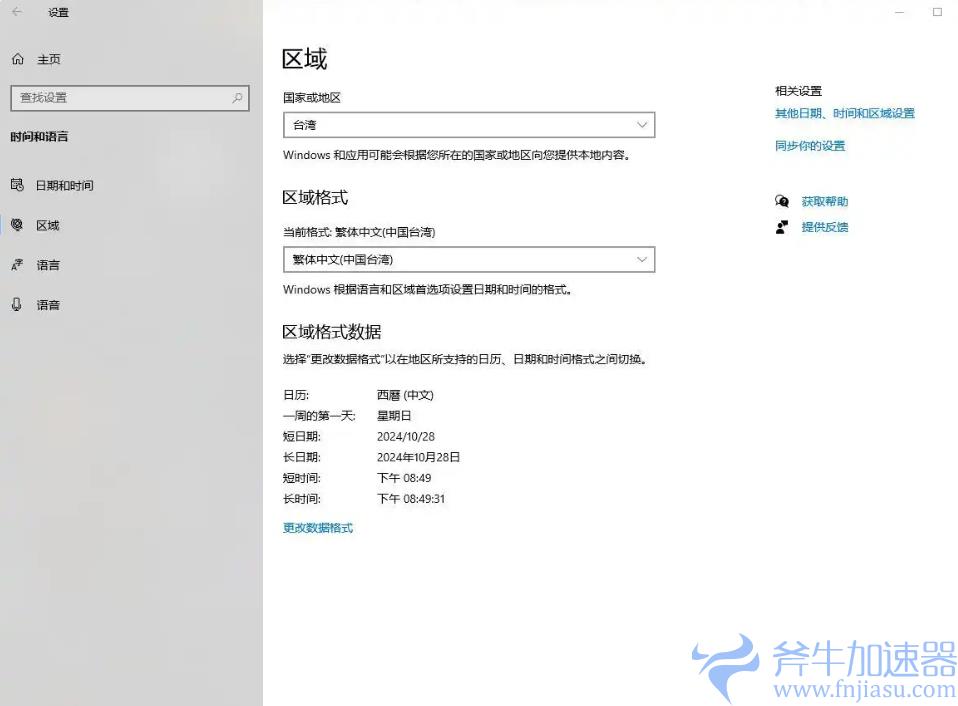Click the magnifier icon in the search box
958x706 pixels.
coord(237,98)
